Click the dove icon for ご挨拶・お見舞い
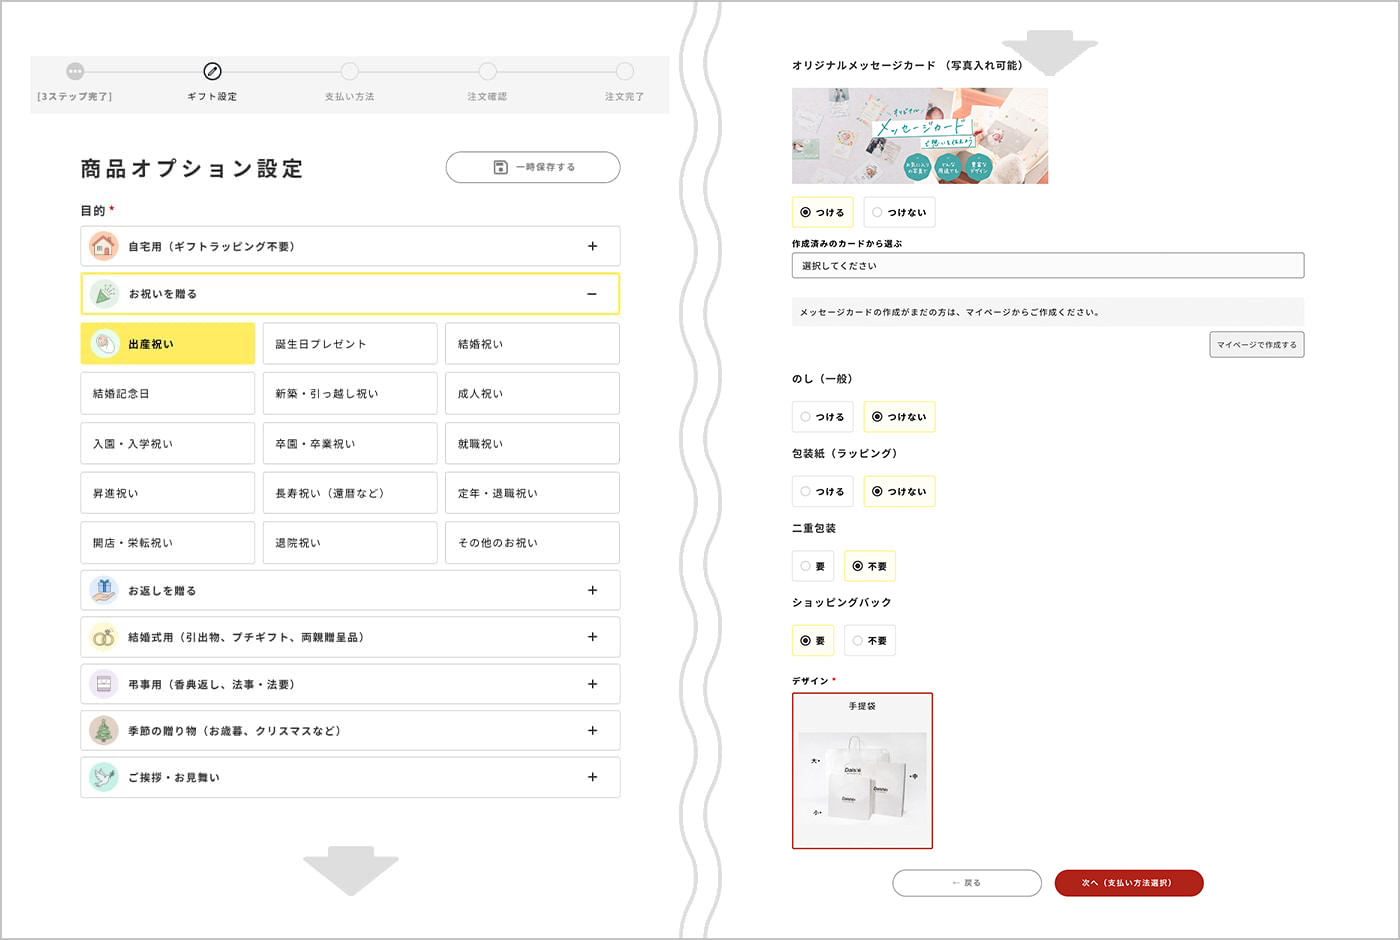 tap(103, 777)
